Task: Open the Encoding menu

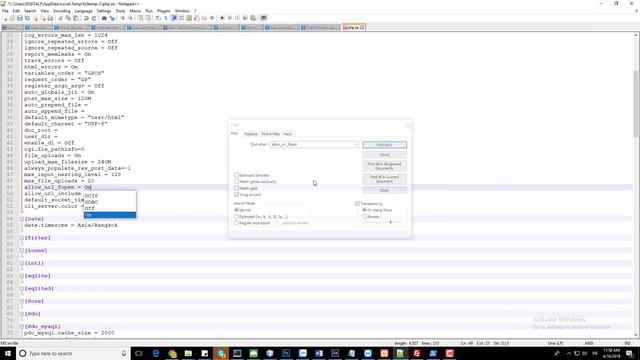Action: tap(62, 11)
